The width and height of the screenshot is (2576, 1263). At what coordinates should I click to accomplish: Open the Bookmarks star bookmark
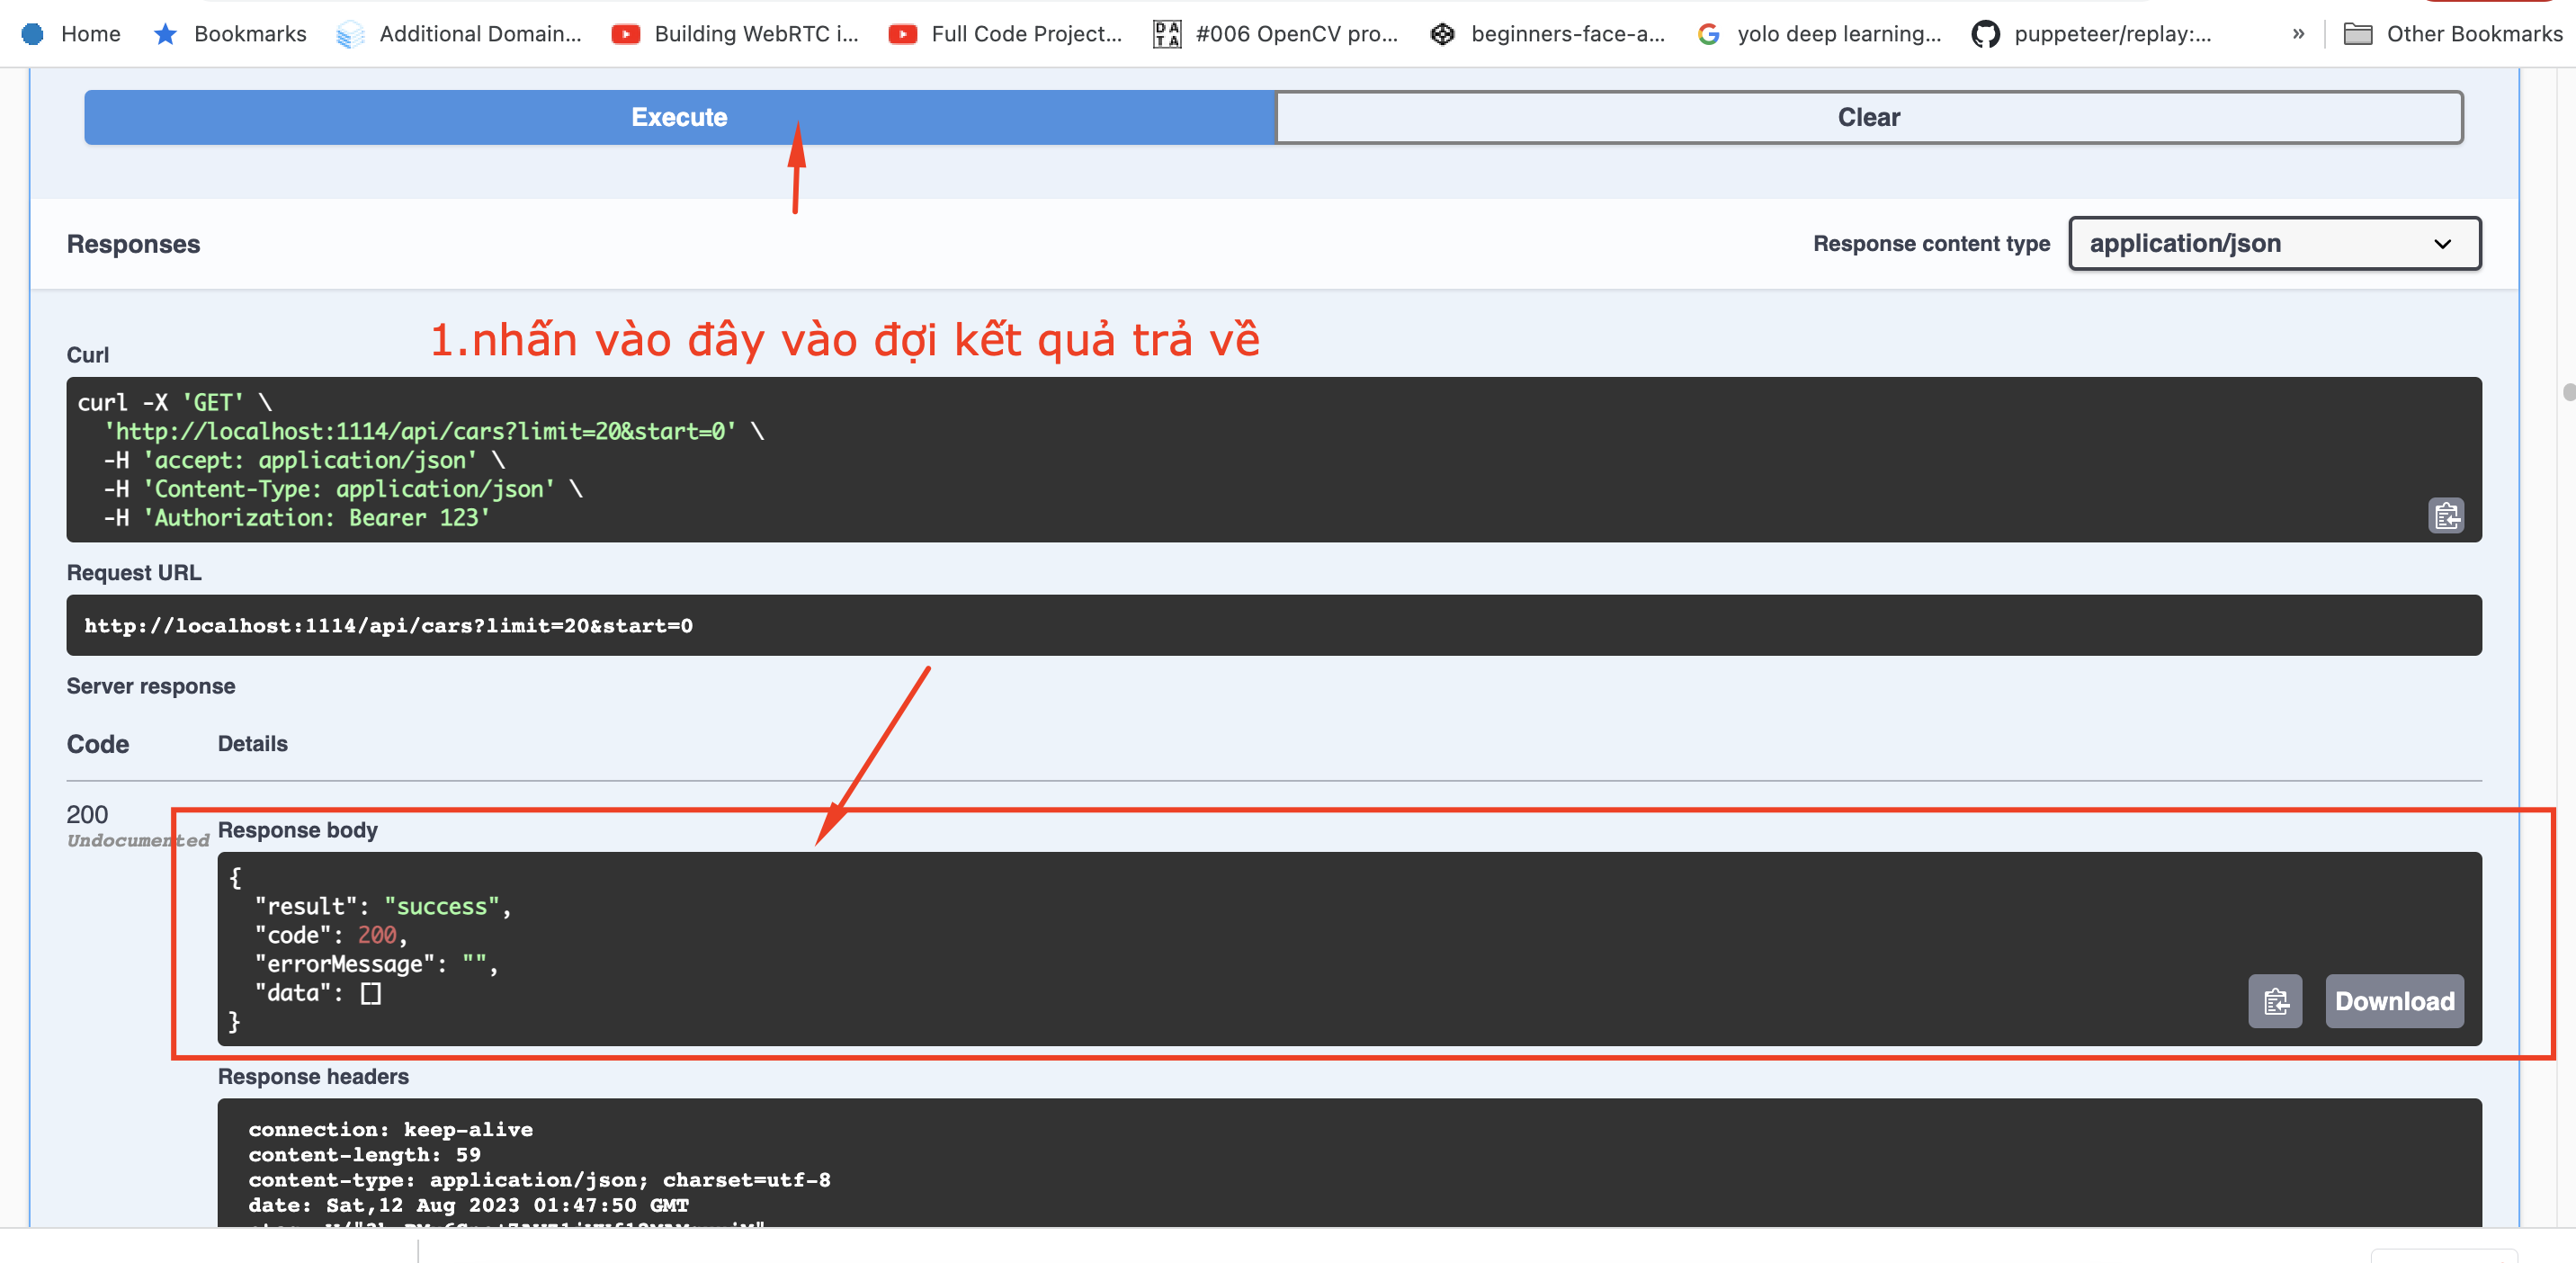230,34
